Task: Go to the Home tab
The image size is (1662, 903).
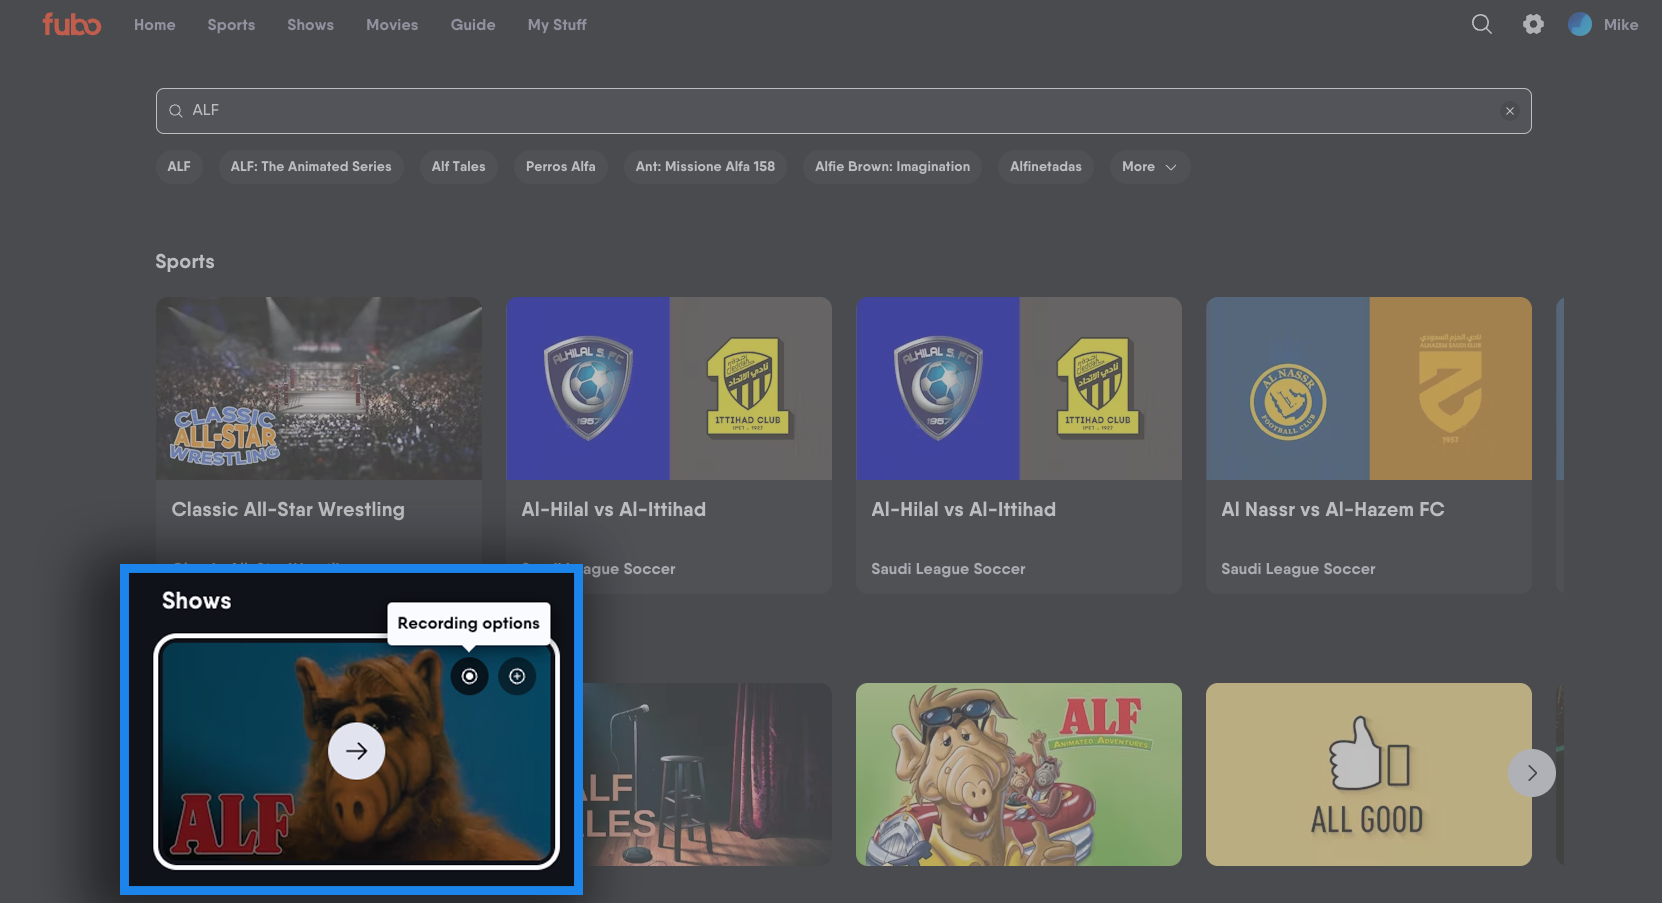Action: point(155,25)
